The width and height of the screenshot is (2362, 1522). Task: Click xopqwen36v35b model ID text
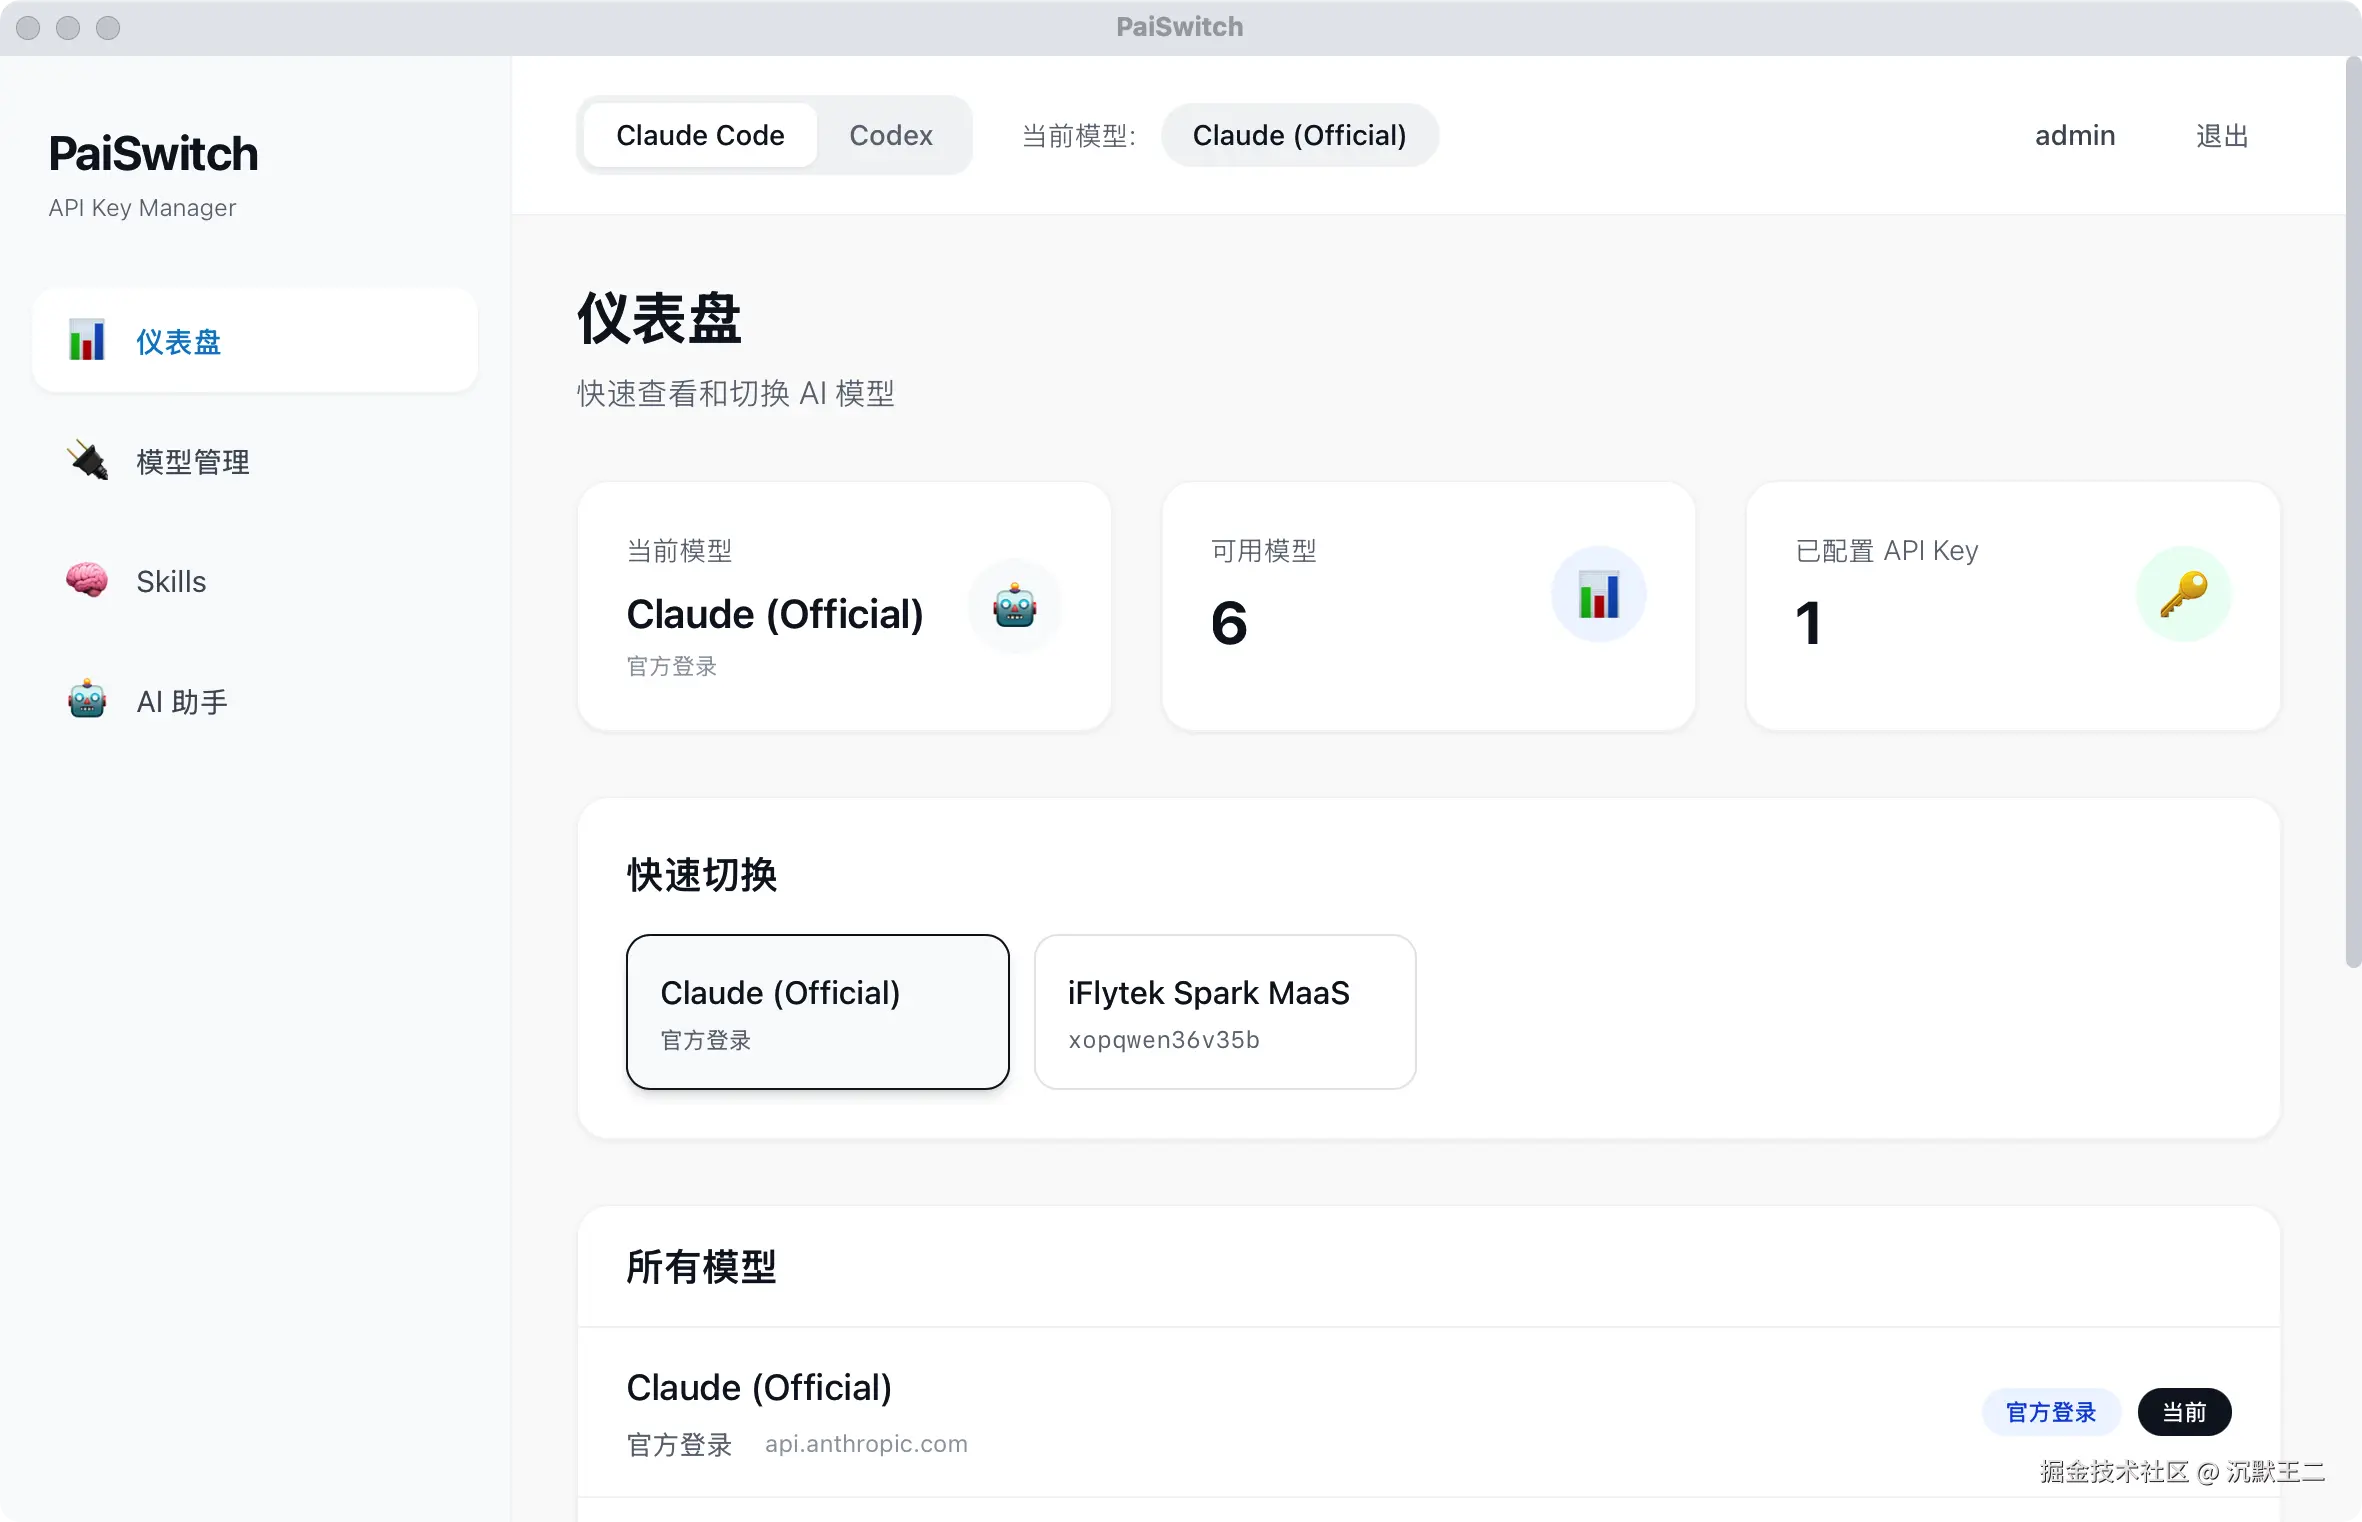(1163, 1040)
